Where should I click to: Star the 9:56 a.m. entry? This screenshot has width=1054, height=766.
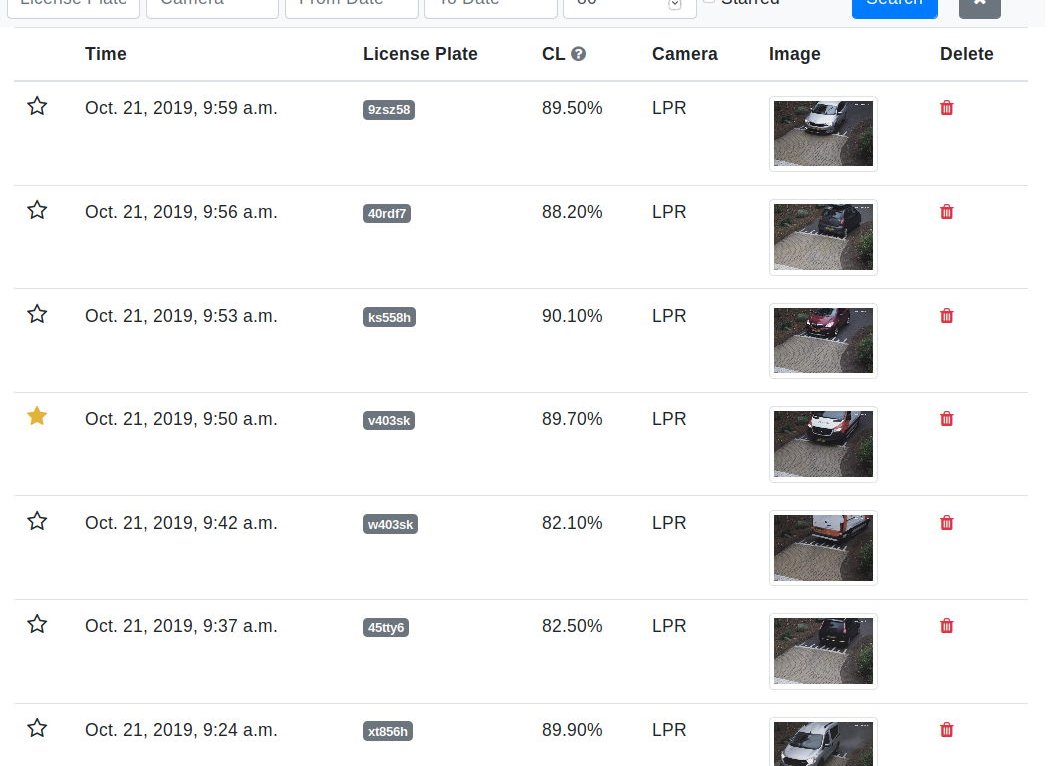pos(37,210)
